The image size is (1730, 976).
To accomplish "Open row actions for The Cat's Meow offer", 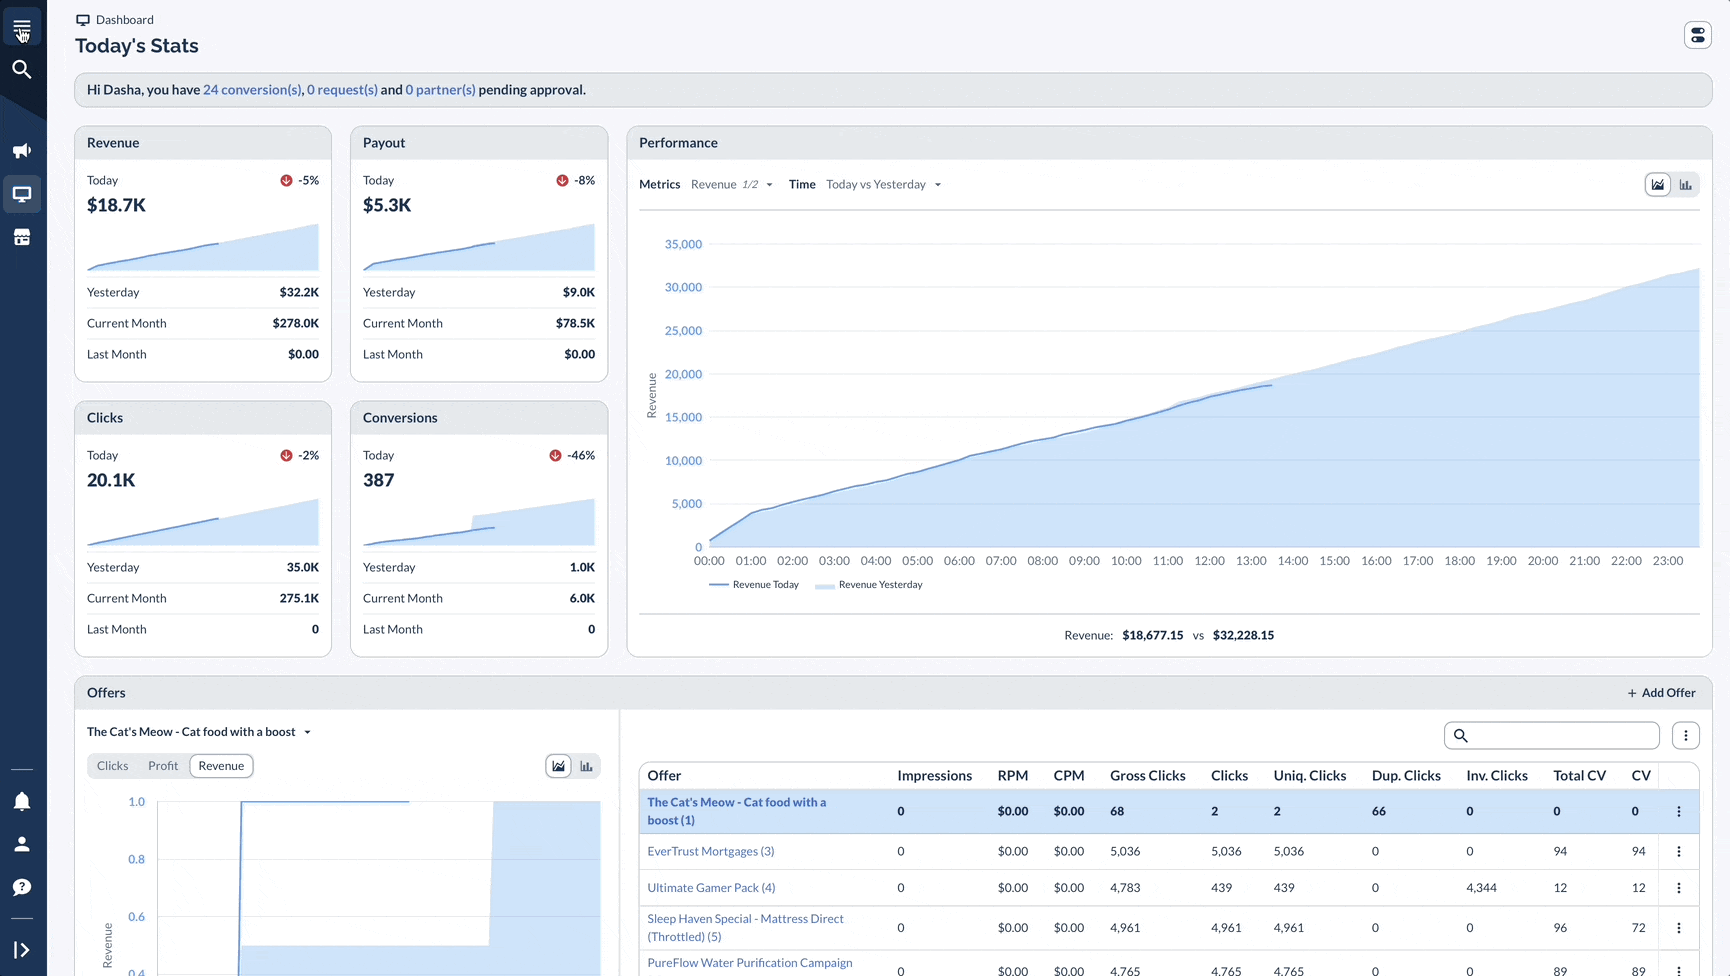I will [x=1679, y=812].
